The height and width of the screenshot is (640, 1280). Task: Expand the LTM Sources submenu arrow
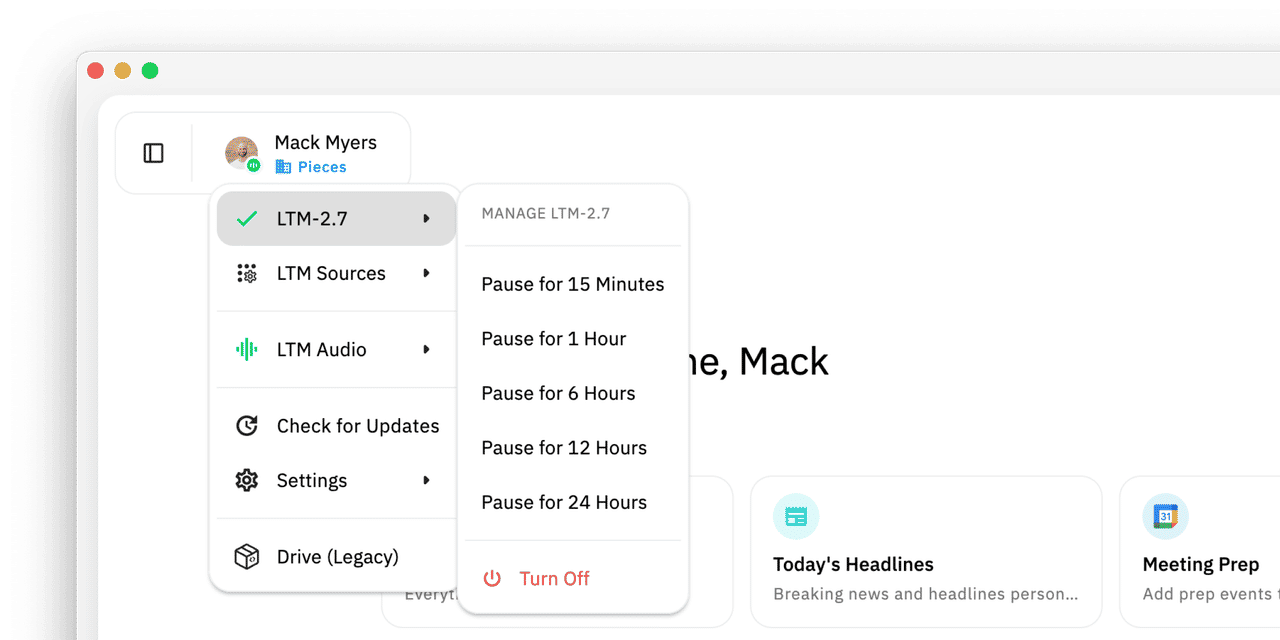[426, 274]
